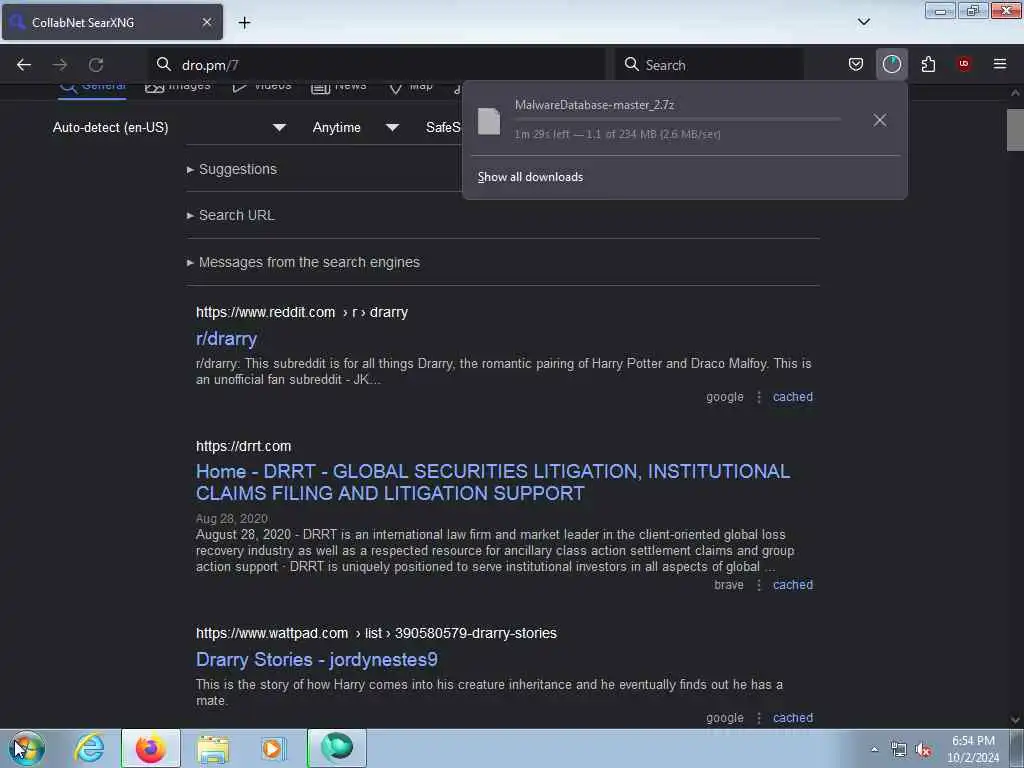Switch to the Videos search tab
Screen dimensions: 1024x768
(x=261, y=86)
